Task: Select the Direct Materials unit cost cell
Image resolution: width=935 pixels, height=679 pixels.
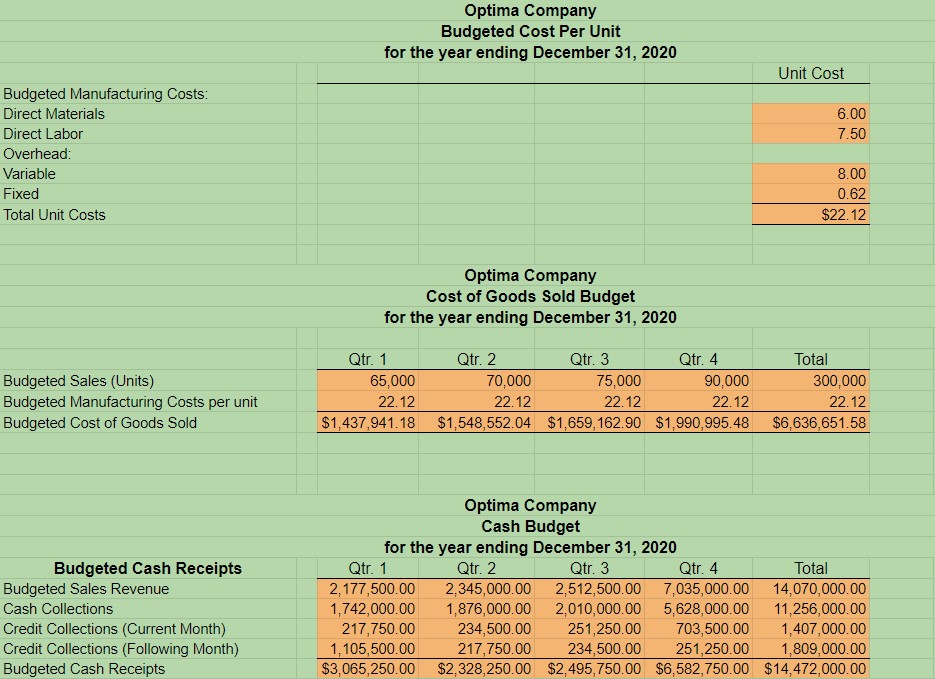Action: point(811,113)
